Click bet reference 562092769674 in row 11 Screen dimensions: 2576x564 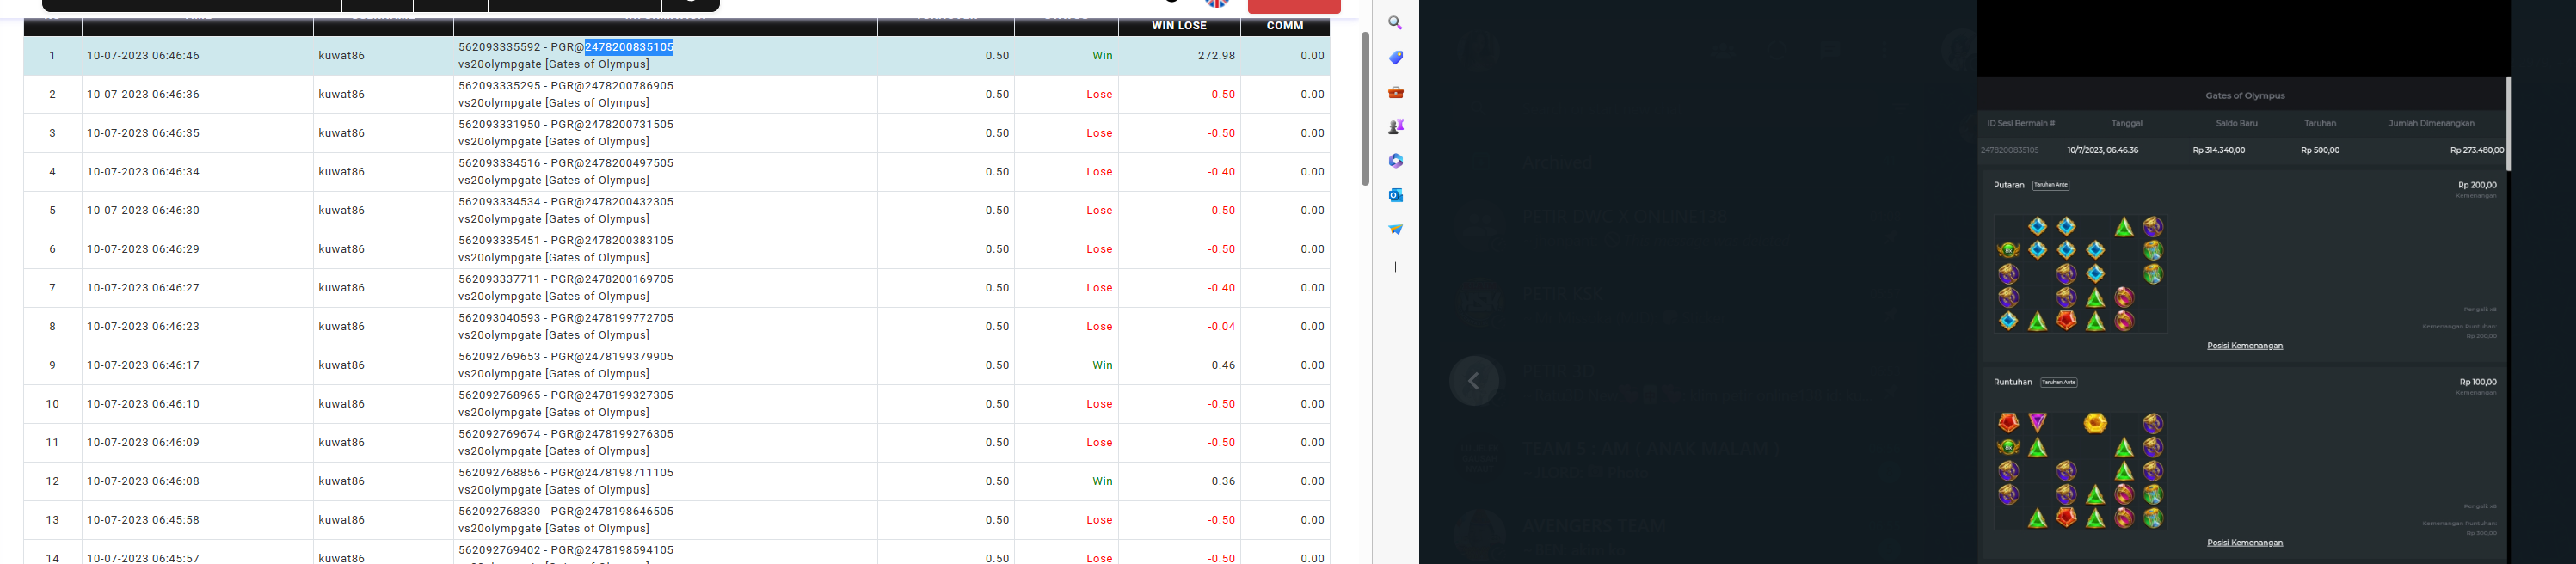pos(499,434)
